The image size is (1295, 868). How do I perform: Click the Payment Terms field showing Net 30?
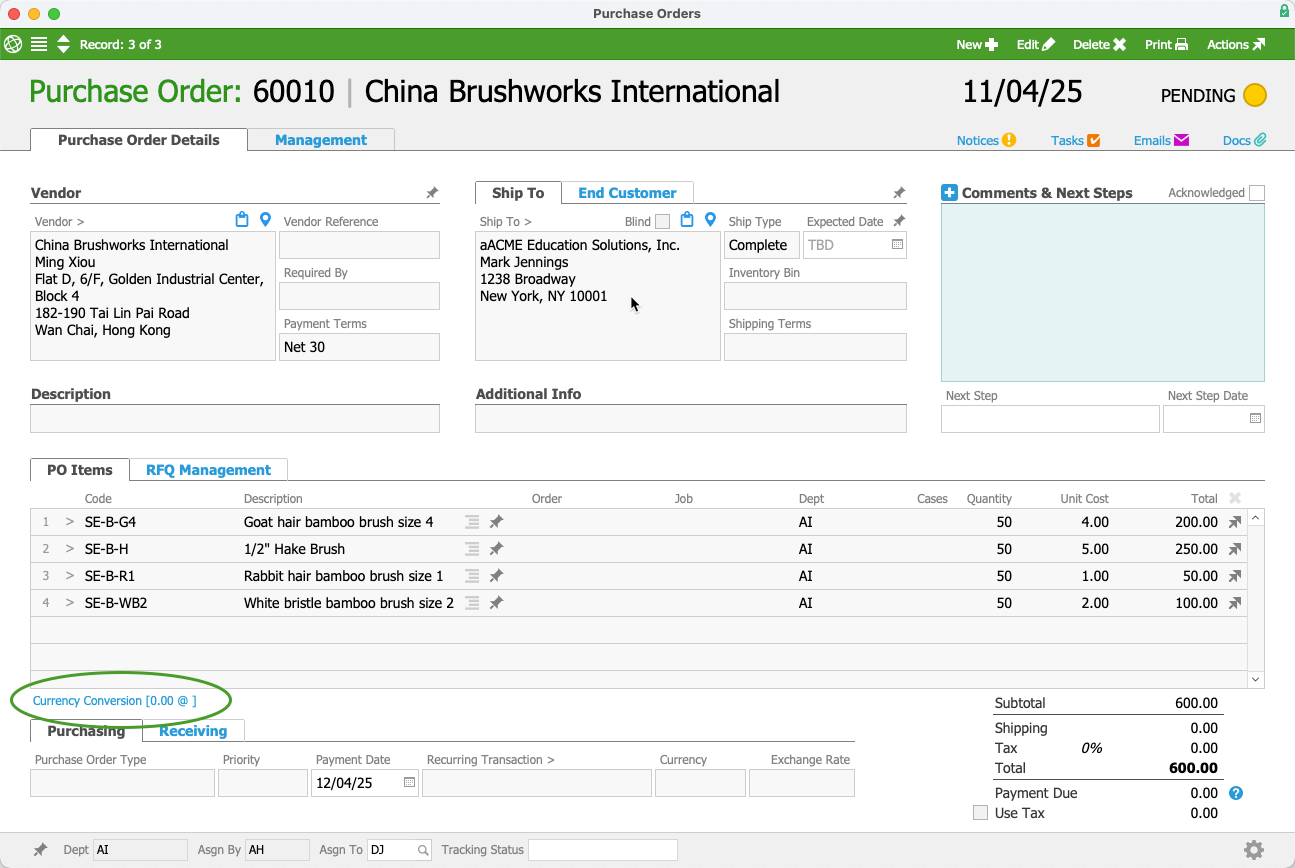coord(359,347)
